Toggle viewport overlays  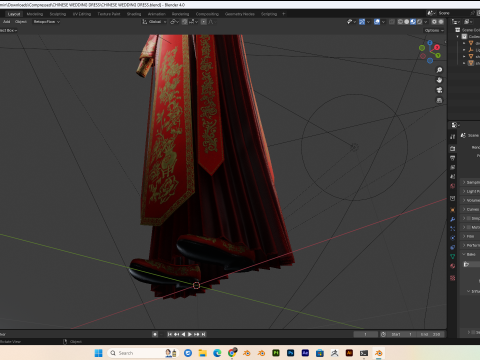click(x=377, y=22)
